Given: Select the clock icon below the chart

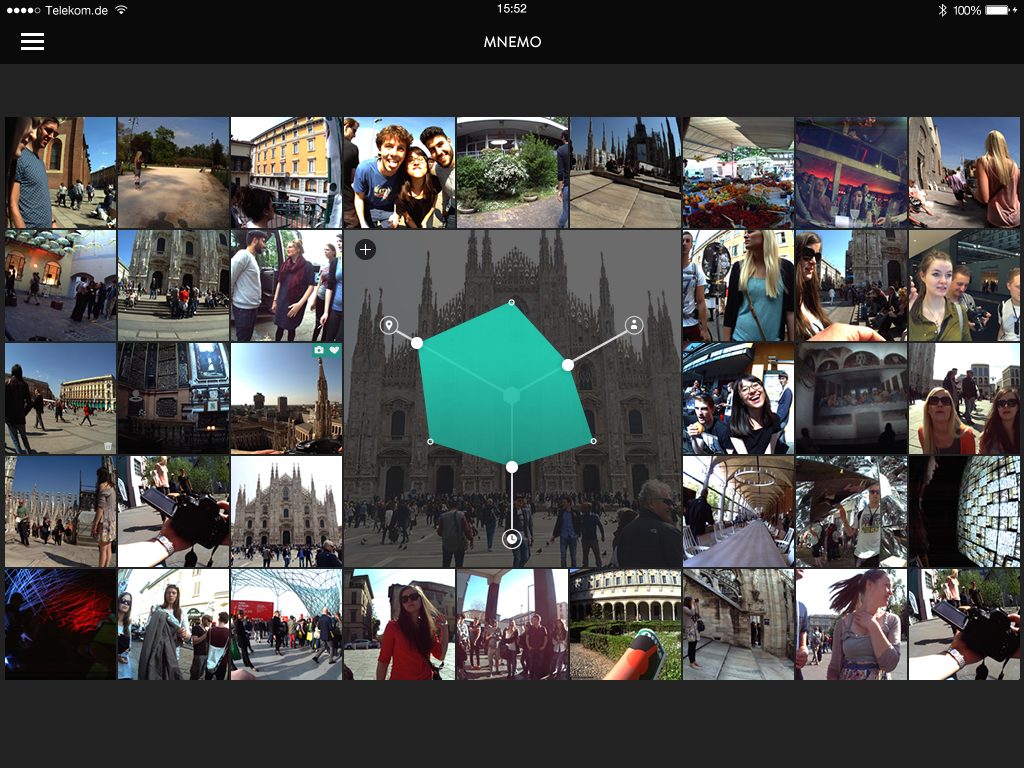Looking at the screenshot, I should pos(512,539).
